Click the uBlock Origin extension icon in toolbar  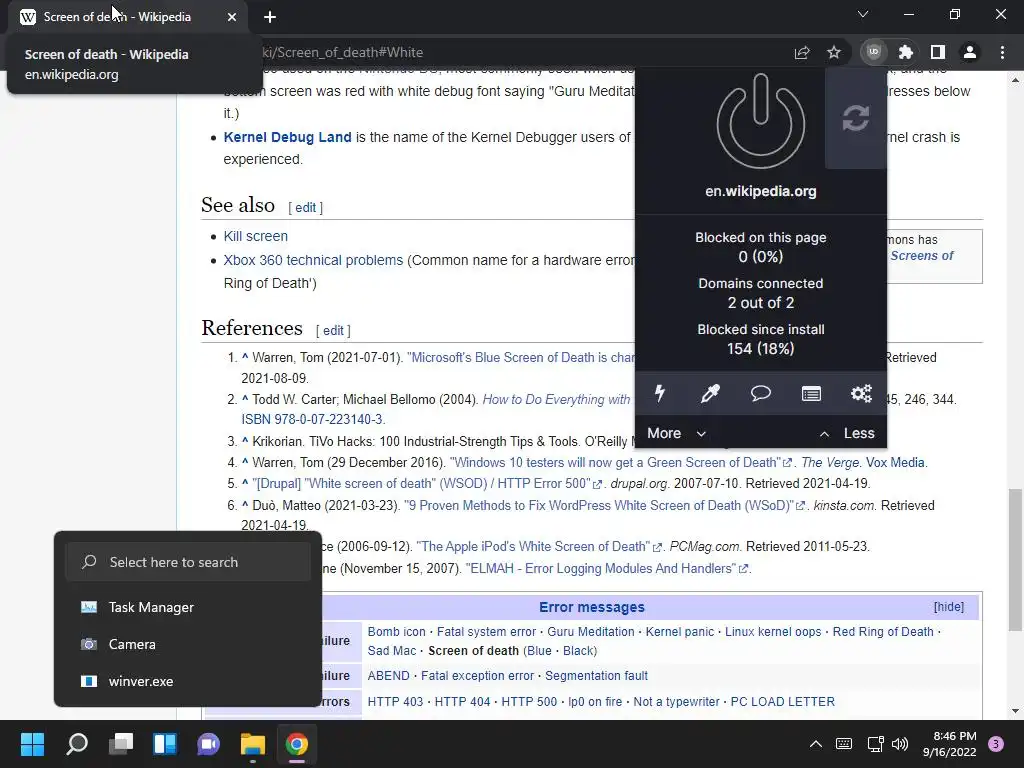(x=874, y=52)
